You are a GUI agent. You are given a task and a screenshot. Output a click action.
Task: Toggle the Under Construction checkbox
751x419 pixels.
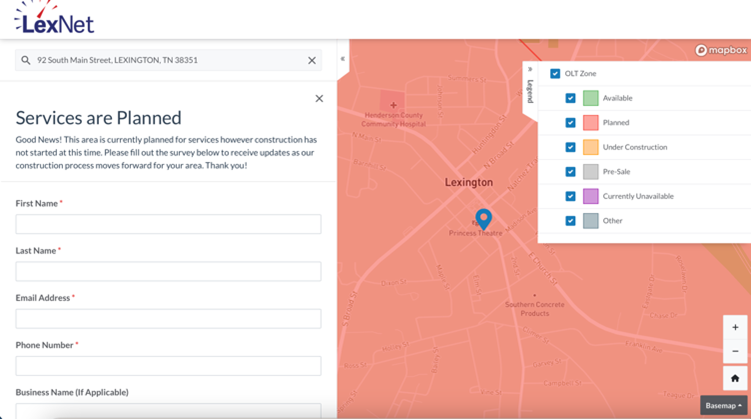tap(570, 147)
